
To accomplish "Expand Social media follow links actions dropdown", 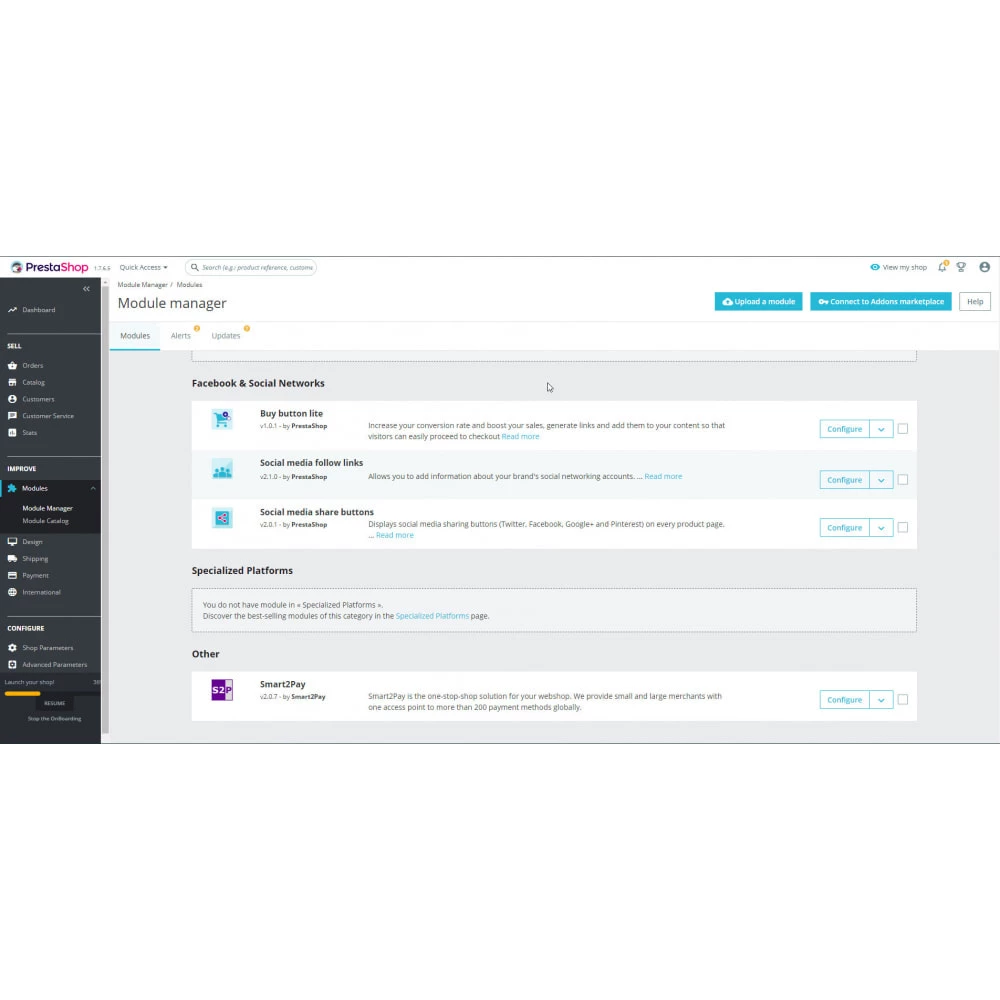I will pyautogui.click(x=881, y=480).
